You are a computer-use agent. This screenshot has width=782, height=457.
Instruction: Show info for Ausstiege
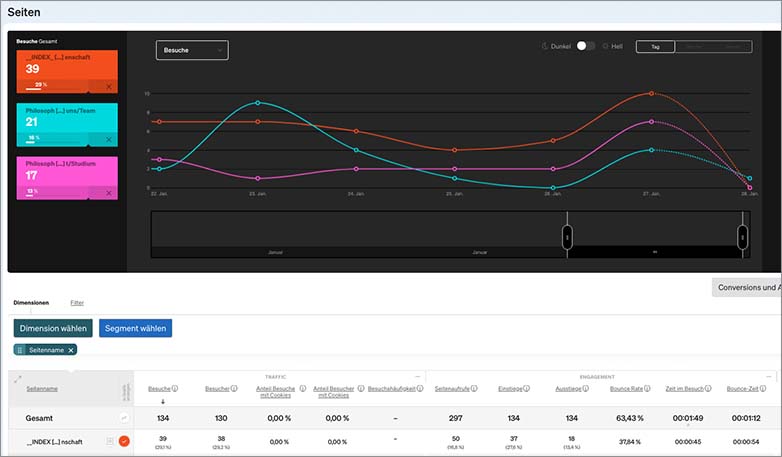tap(586, 389)
